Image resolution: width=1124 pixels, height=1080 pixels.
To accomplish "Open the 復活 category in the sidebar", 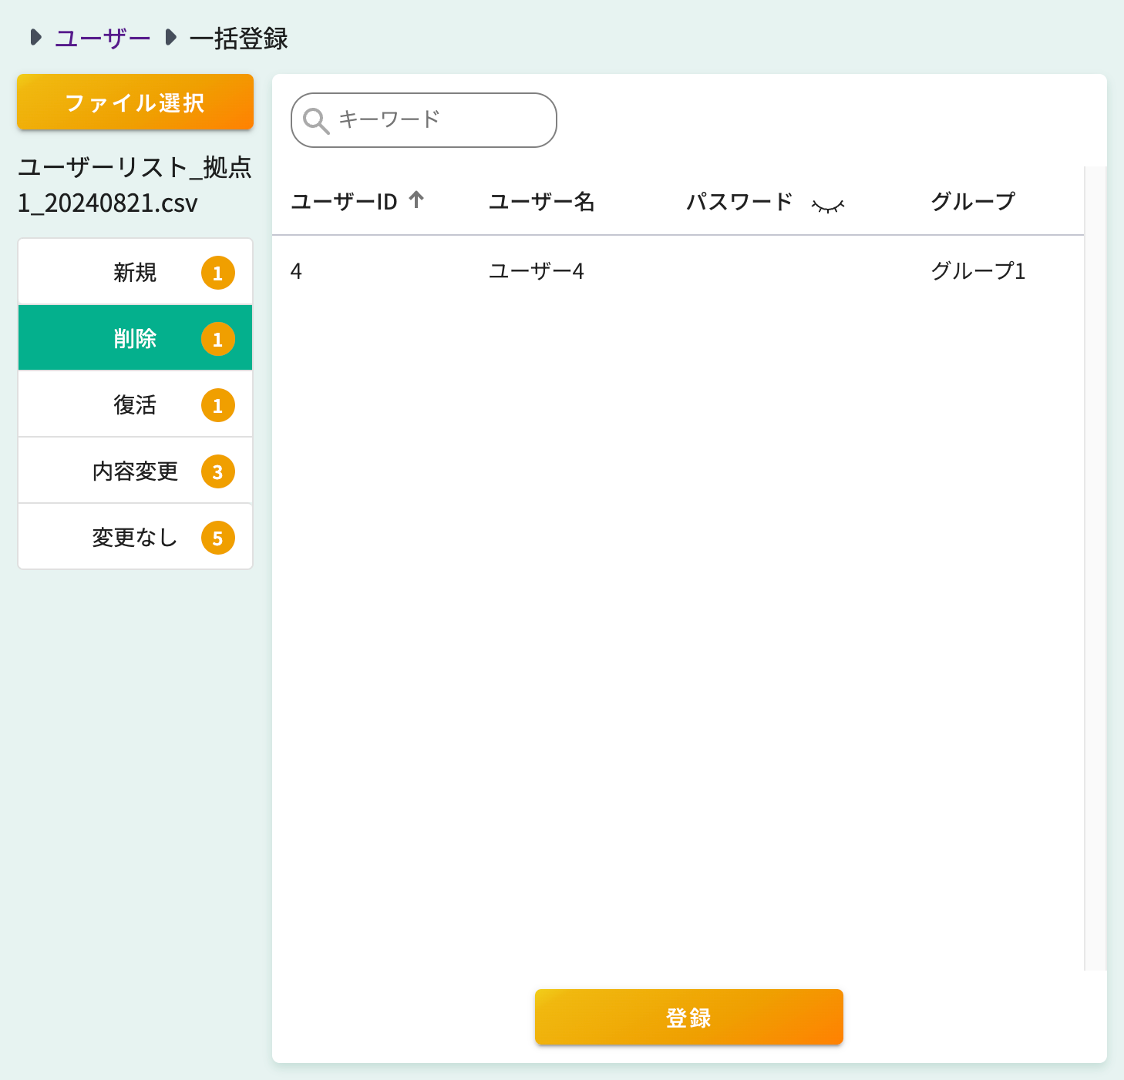I will (135, 404).
